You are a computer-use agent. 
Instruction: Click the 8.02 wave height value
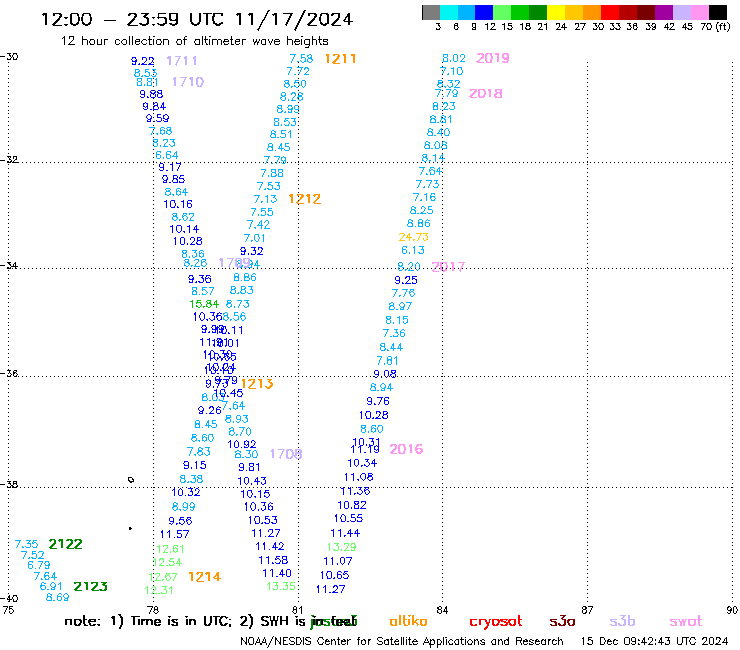tap(454, 58)
